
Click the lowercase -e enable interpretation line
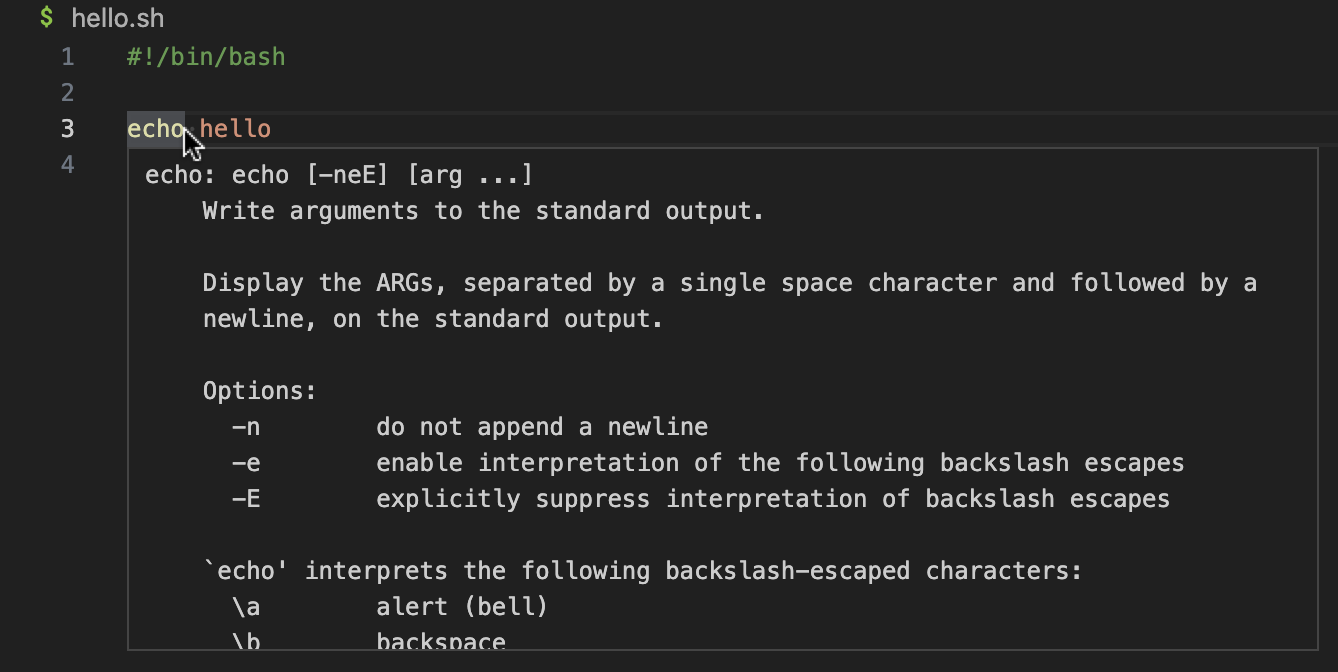click(708, 463)
